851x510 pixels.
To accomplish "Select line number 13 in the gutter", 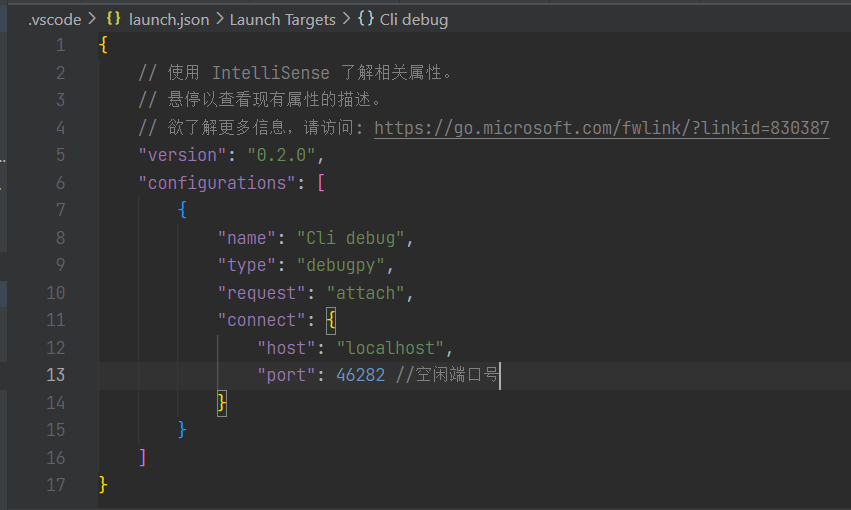I will 56,375.
